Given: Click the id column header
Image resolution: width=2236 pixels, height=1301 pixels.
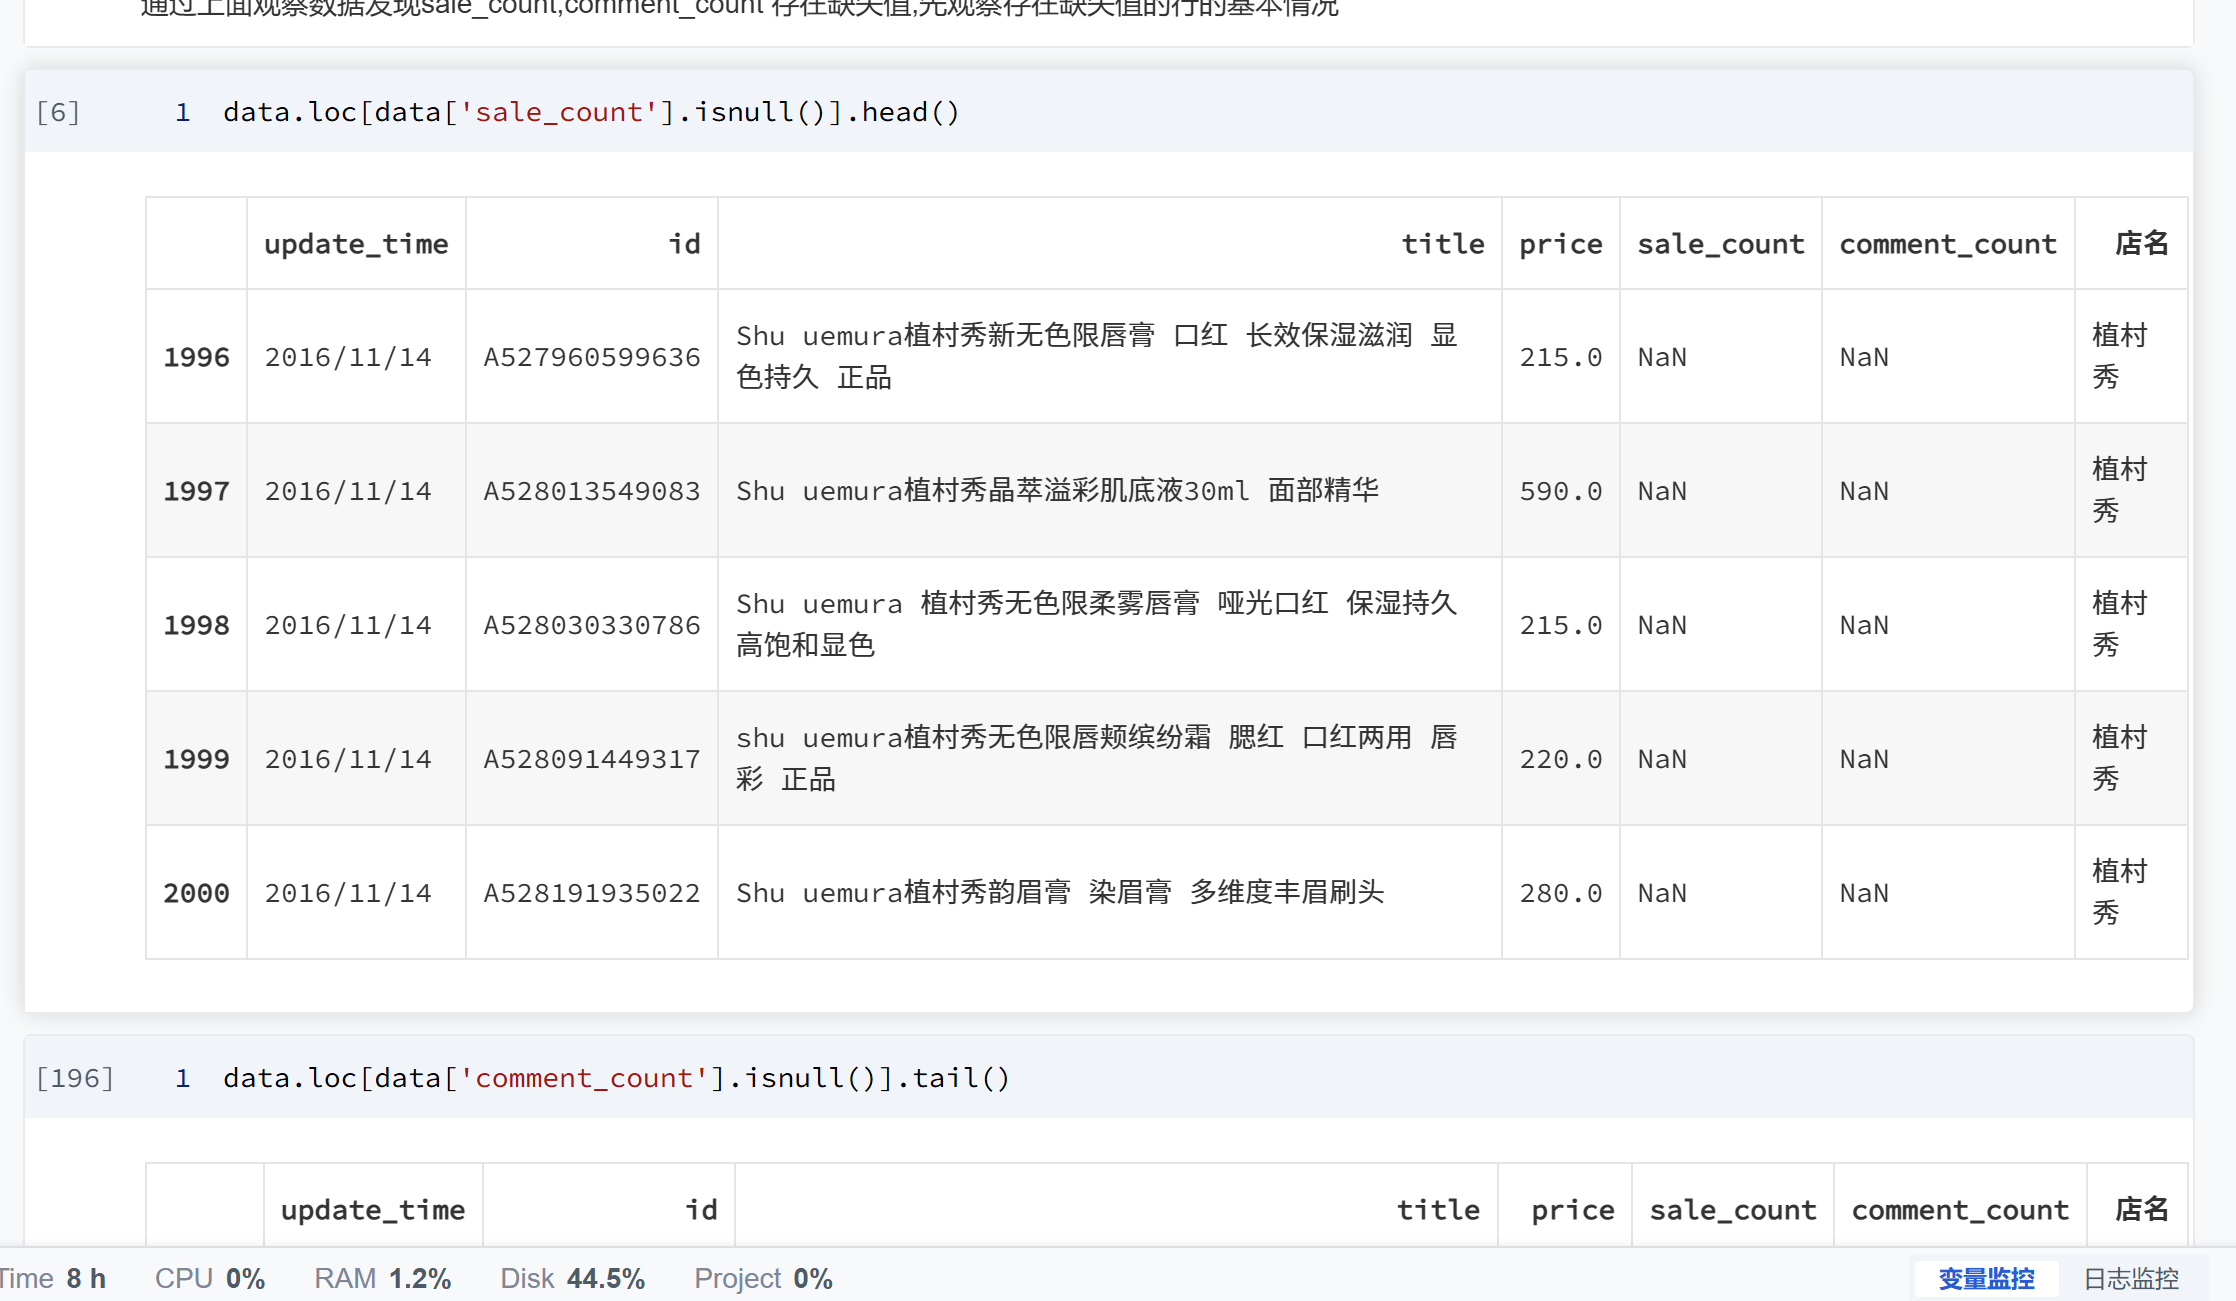Looking at the screenshot, I should point(684,244).
